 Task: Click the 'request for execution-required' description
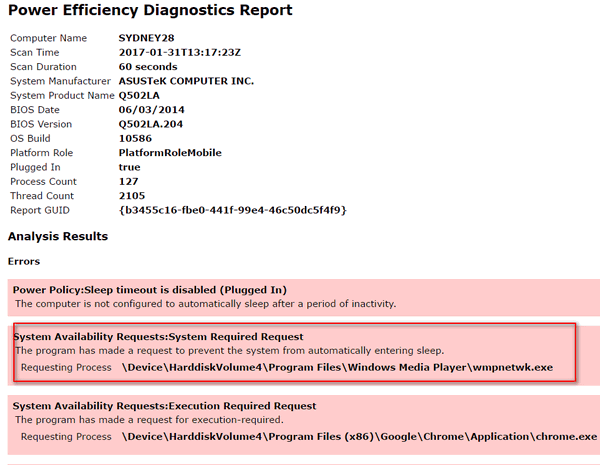(149, 420)
